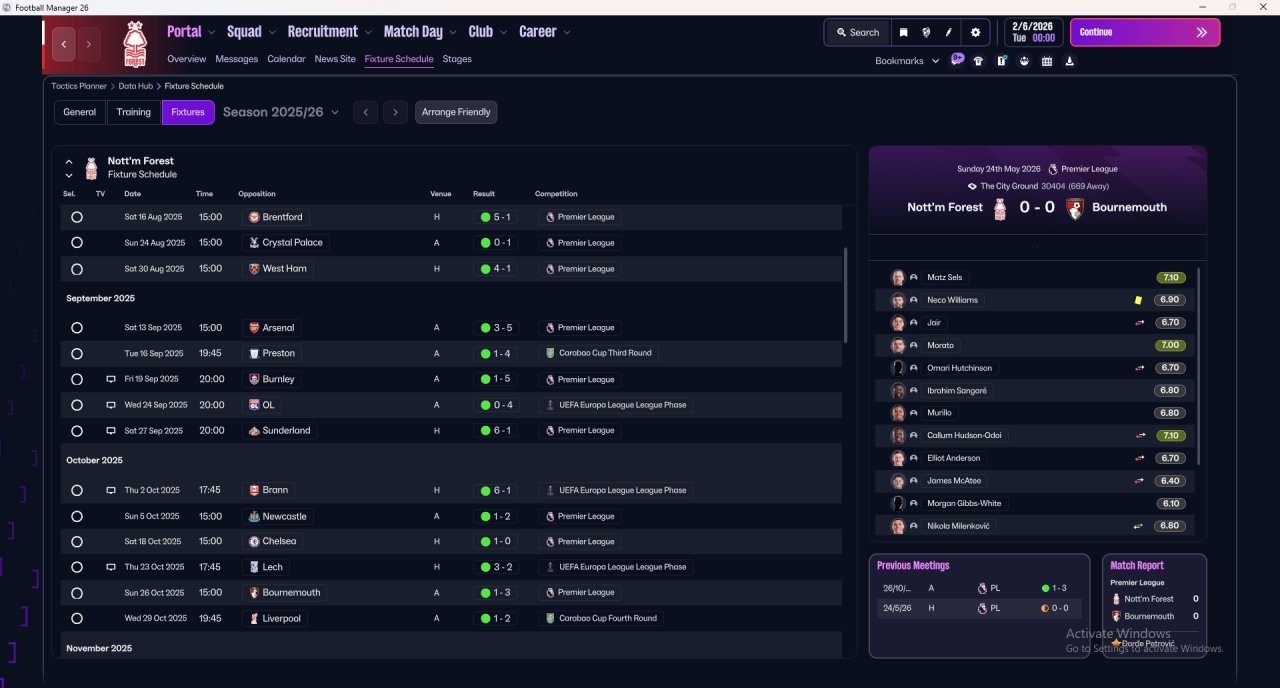Open Data Hub breadcrumb link
Image resolution: width=1280 pixels, height=688 pixels.
[136, 86]
